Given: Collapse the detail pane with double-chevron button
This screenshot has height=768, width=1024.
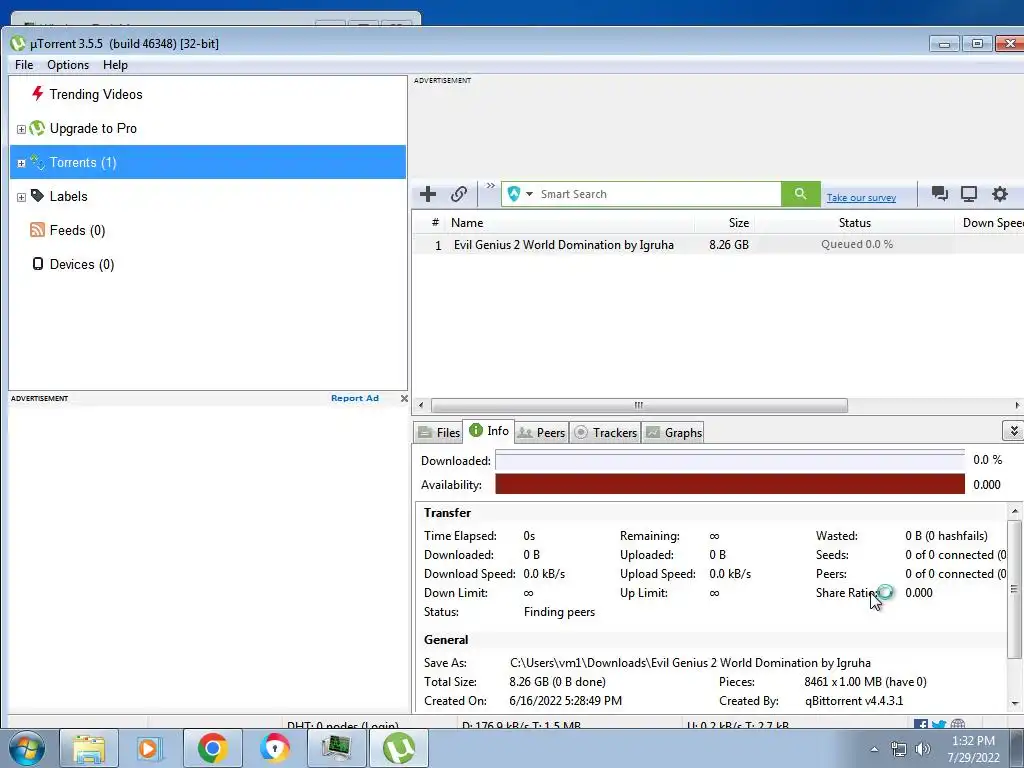Looking at the screenshot, I should [1014, 430].
